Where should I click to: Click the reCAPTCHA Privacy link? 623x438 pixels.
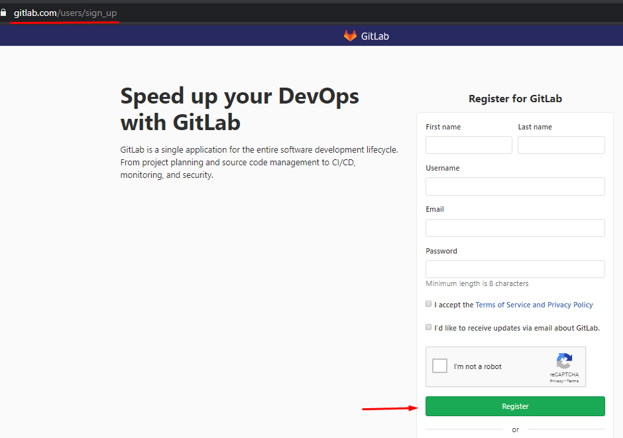click(556, 381)
